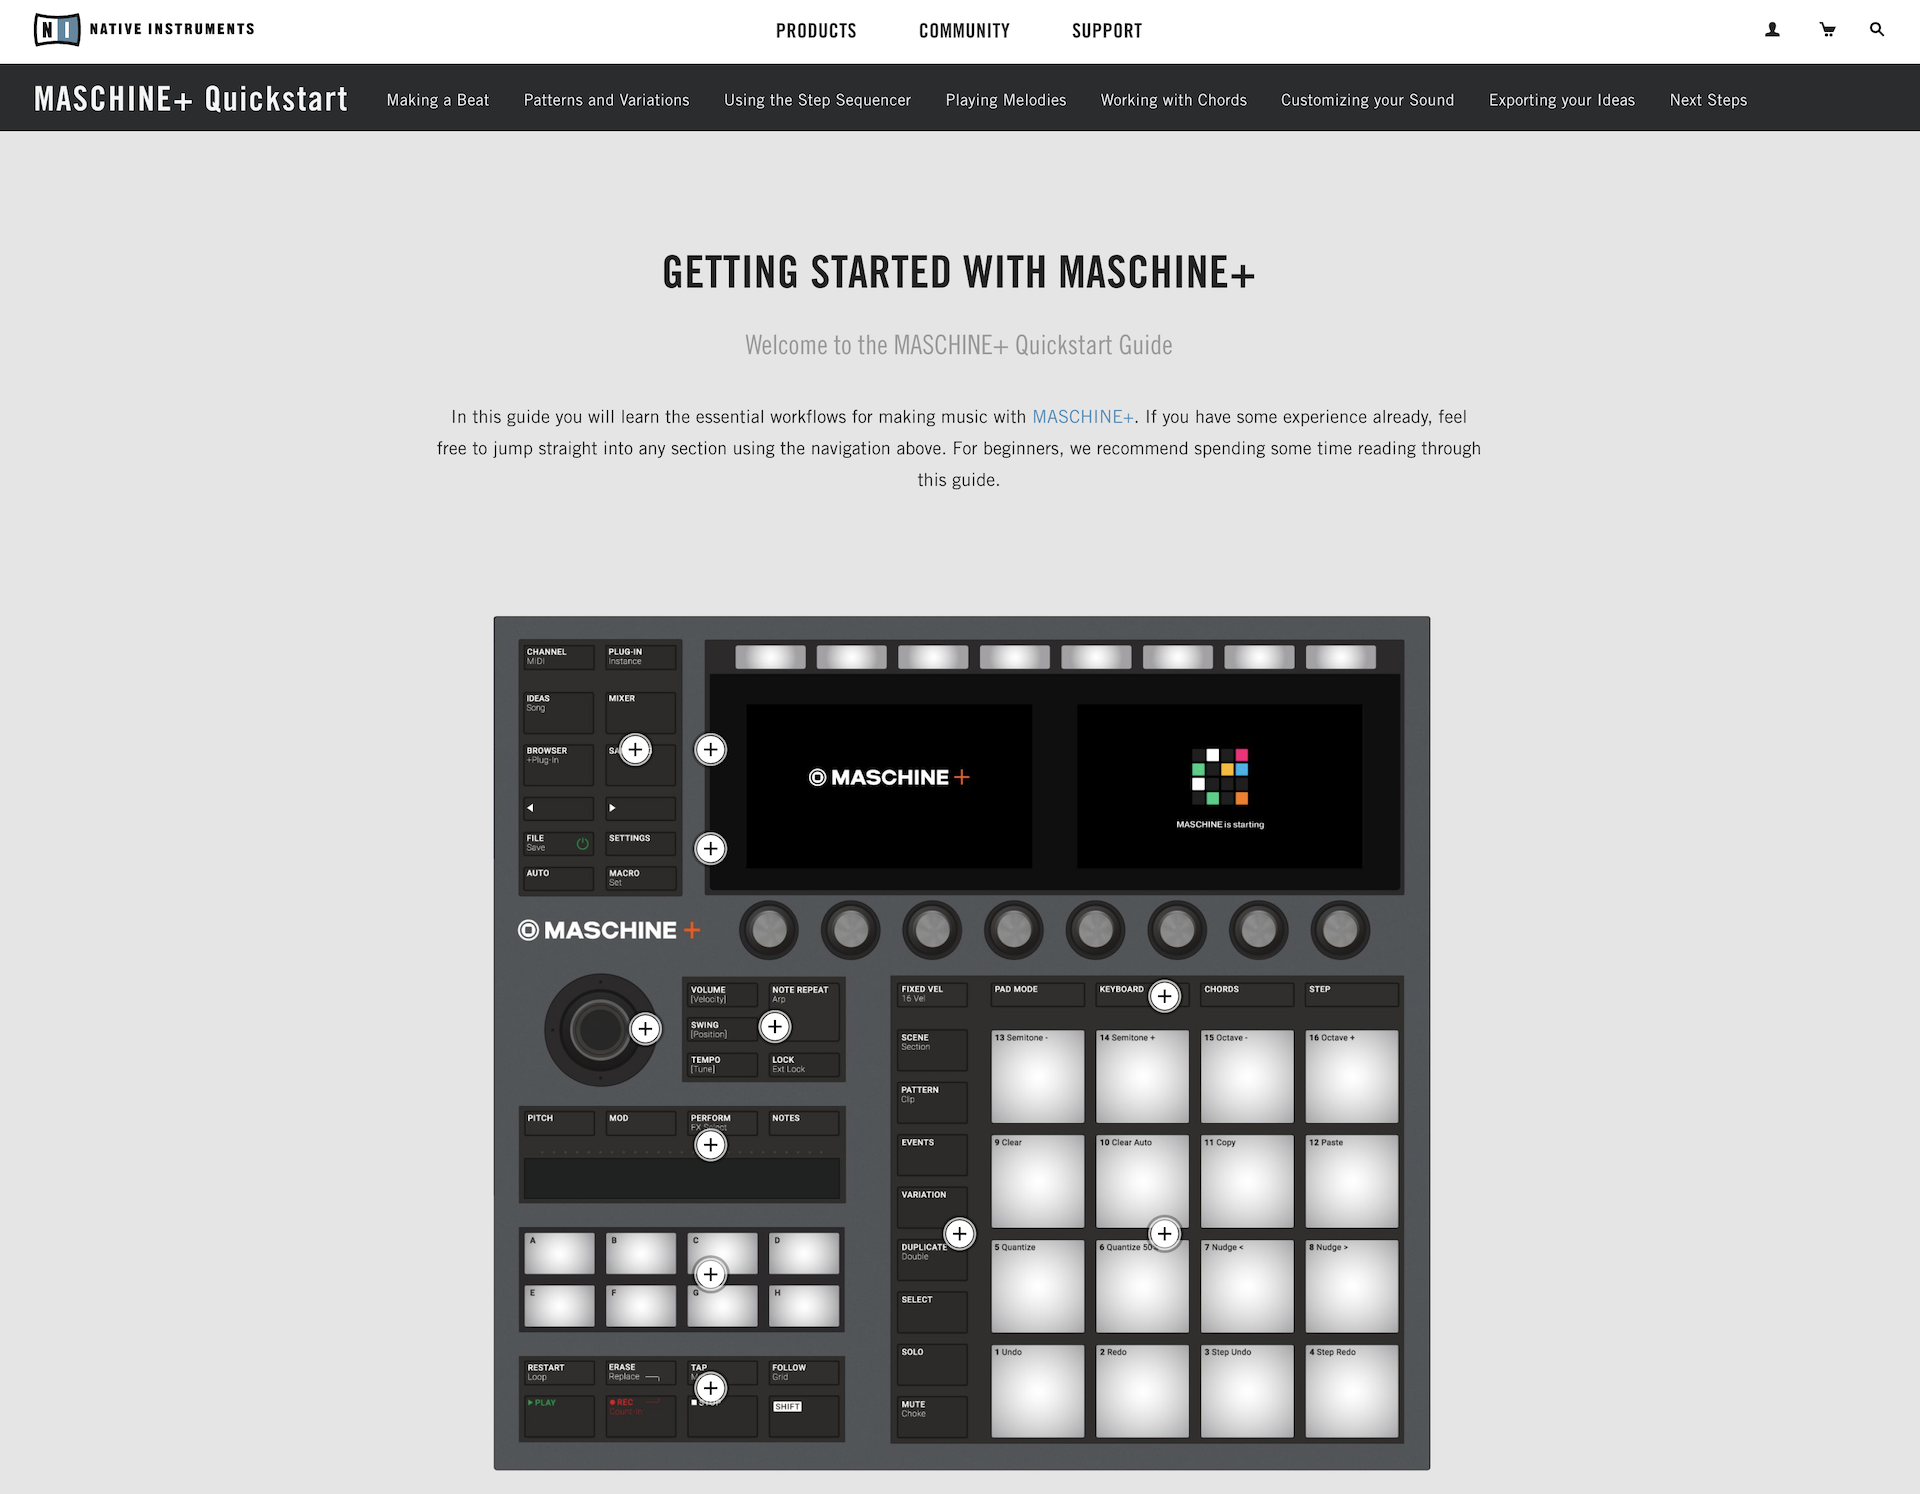Click the green PLAY button on device
Image resolution: width=1920 pixels, height=1494 pixels.
[x=559, y=1416]
